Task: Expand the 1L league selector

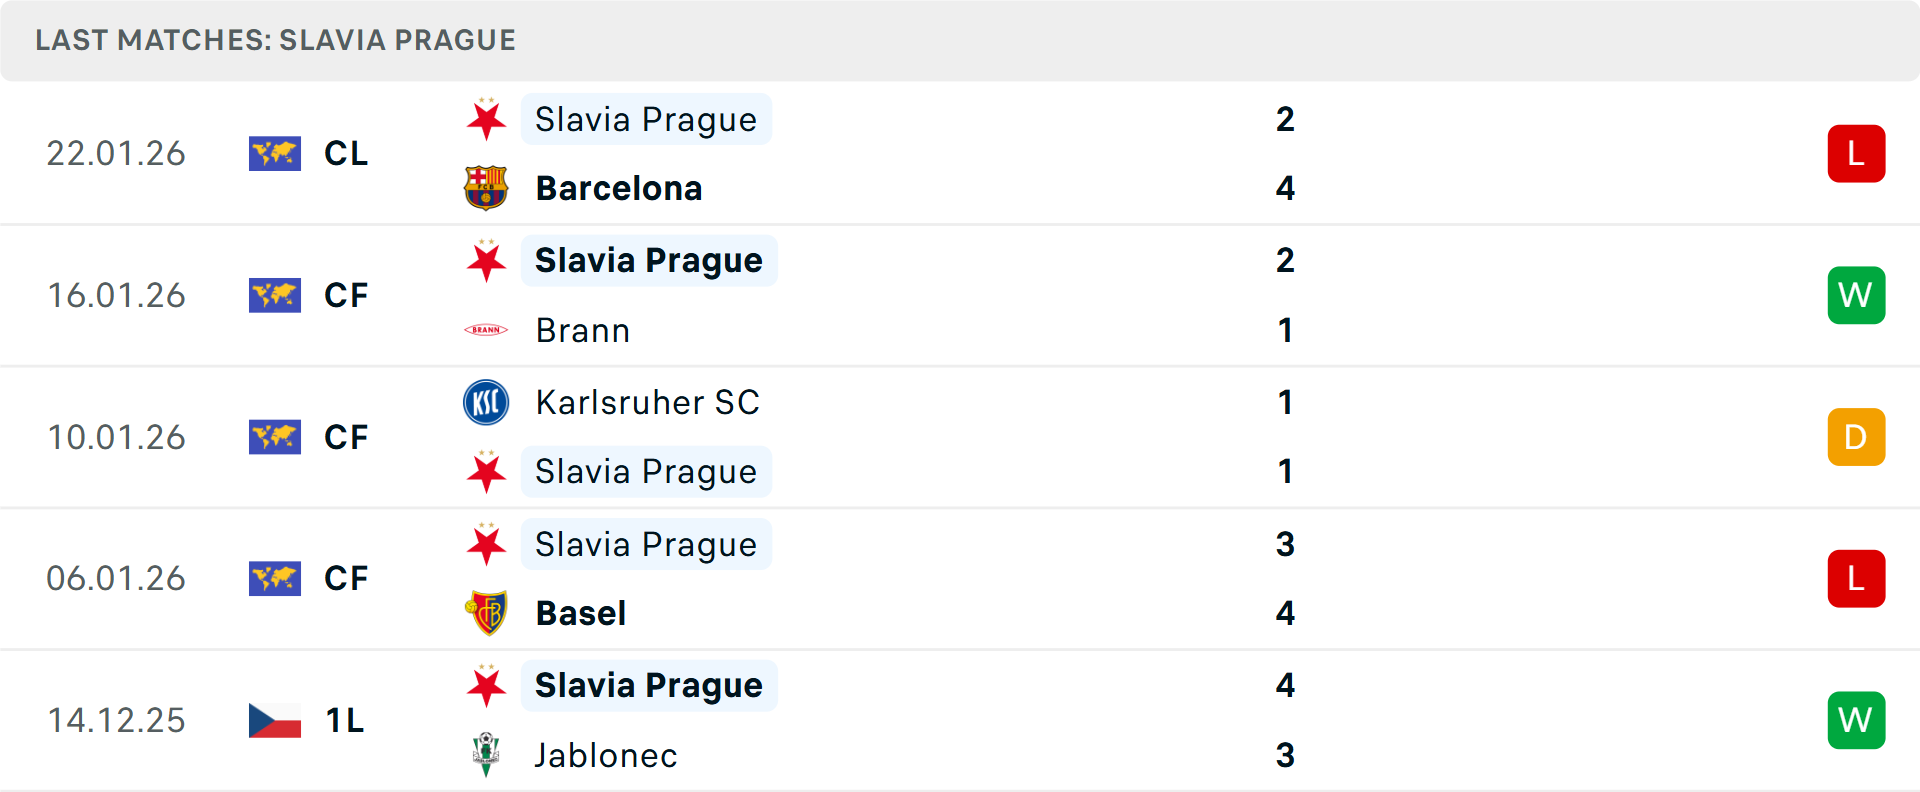Action: [343, 720]
